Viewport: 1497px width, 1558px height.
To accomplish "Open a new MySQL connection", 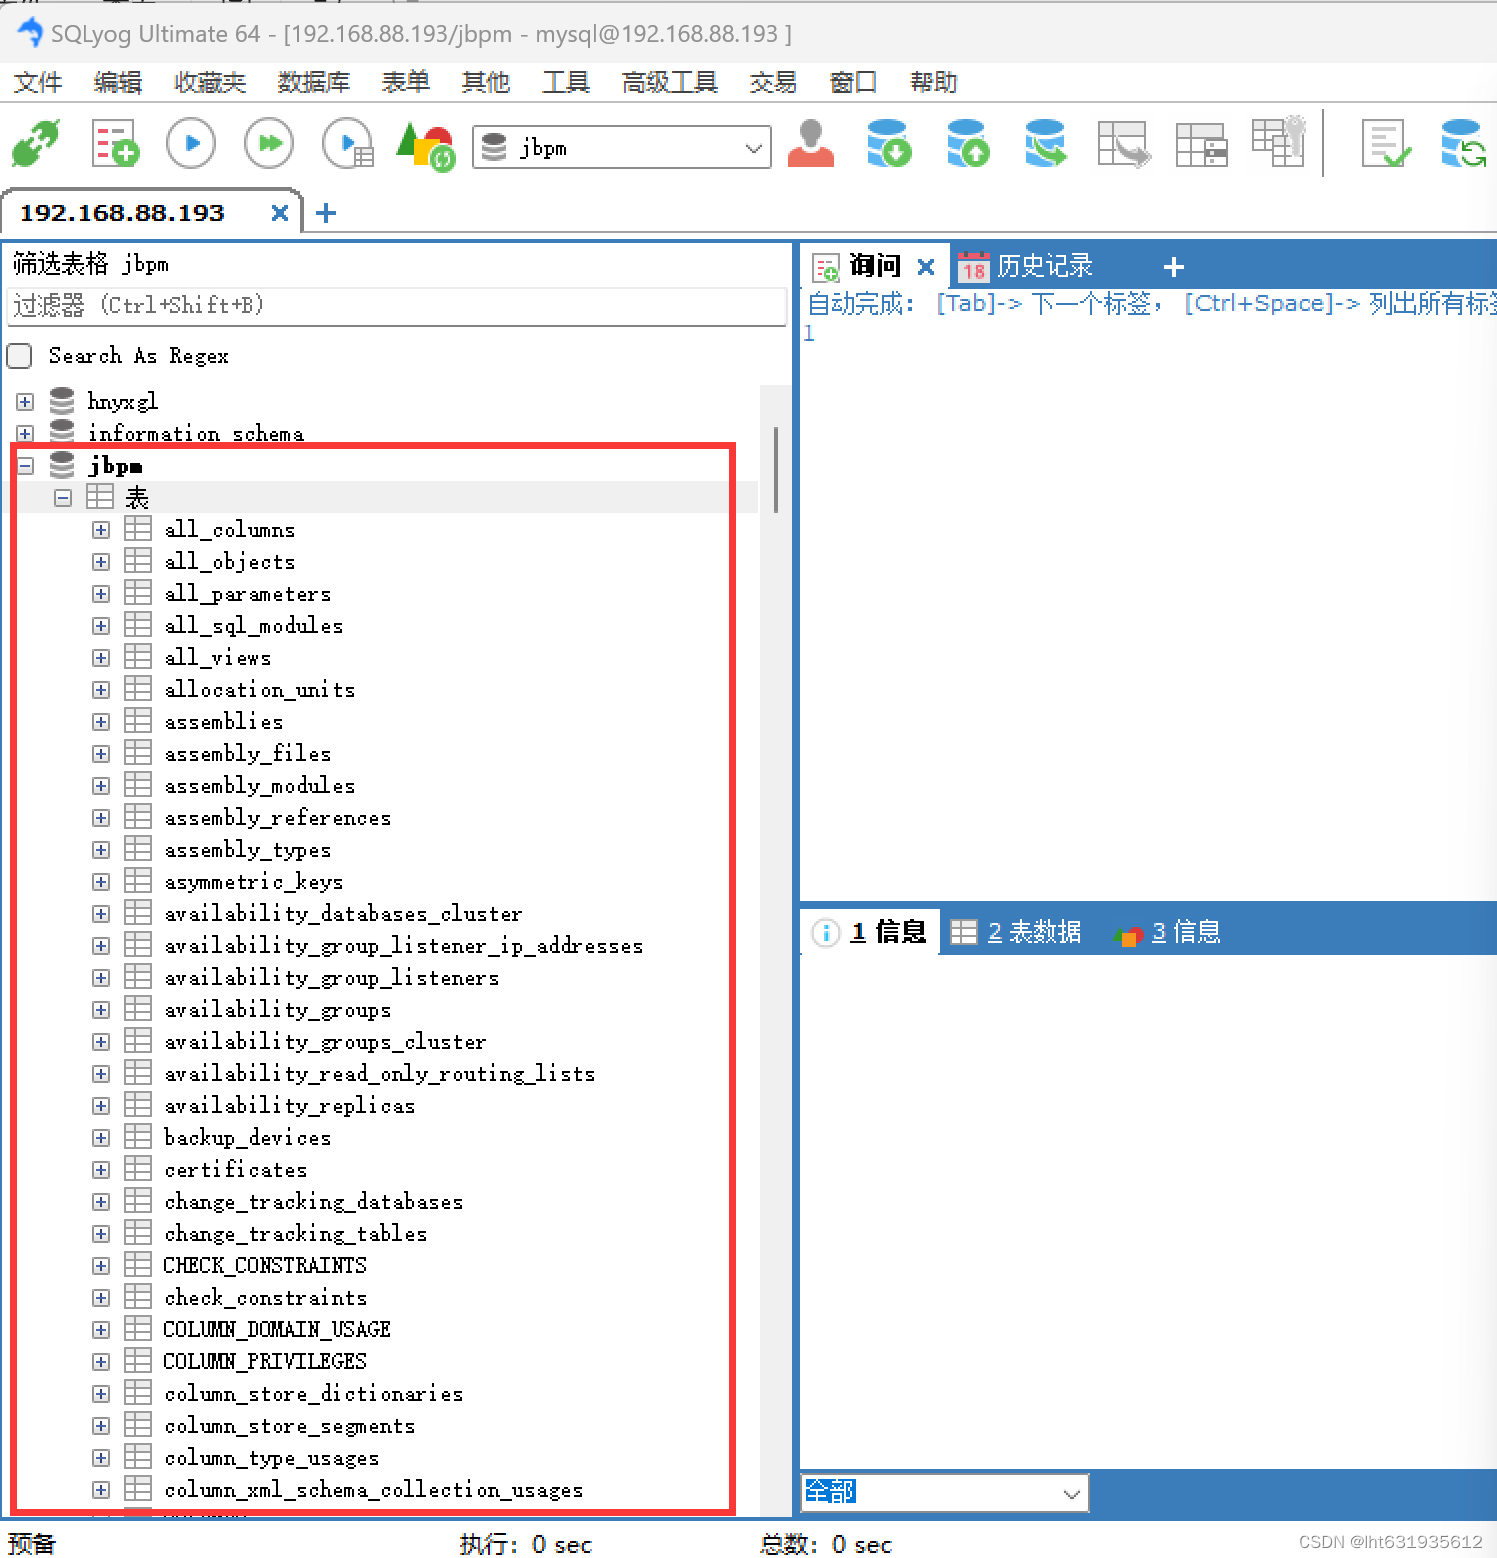I will click(x=37, y=143).
